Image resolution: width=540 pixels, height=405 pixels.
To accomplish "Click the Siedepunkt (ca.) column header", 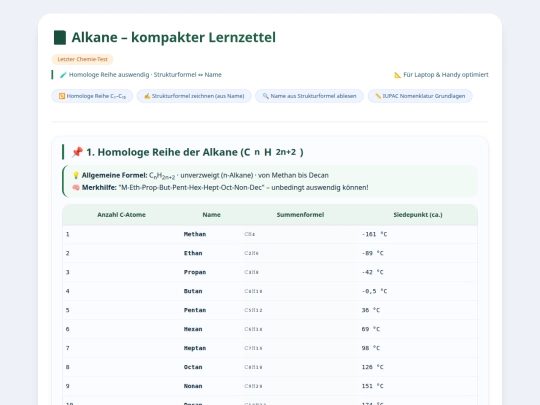I will (418, 215).
